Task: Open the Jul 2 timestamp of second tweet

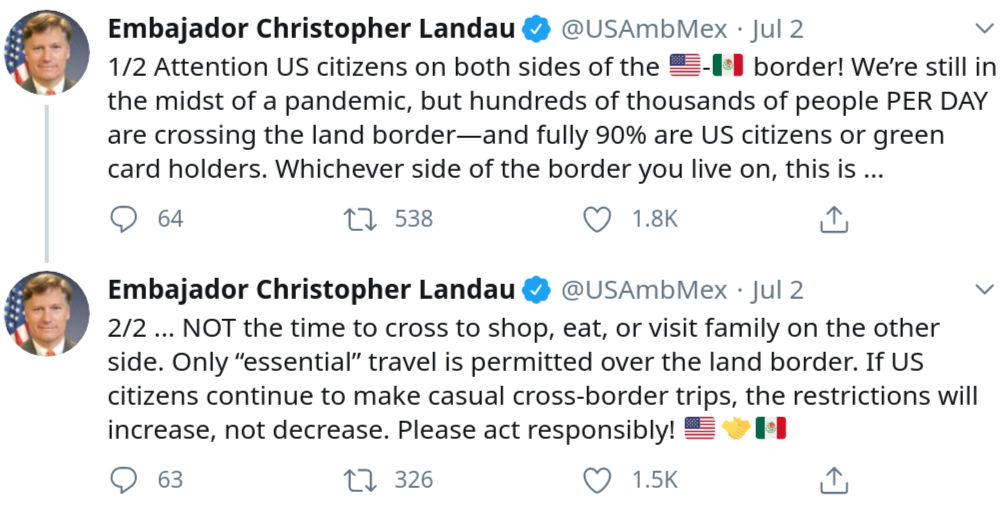Action: click(x=777, y=290)
